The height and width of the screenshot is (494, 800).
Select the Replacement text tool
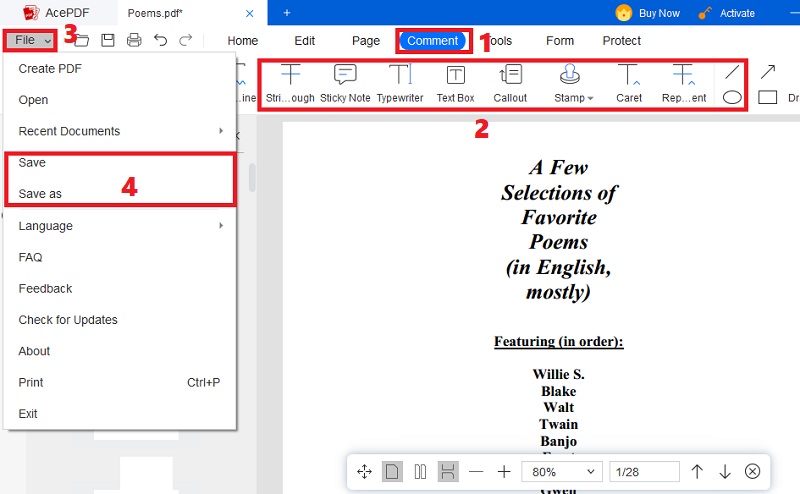[684, 83]
